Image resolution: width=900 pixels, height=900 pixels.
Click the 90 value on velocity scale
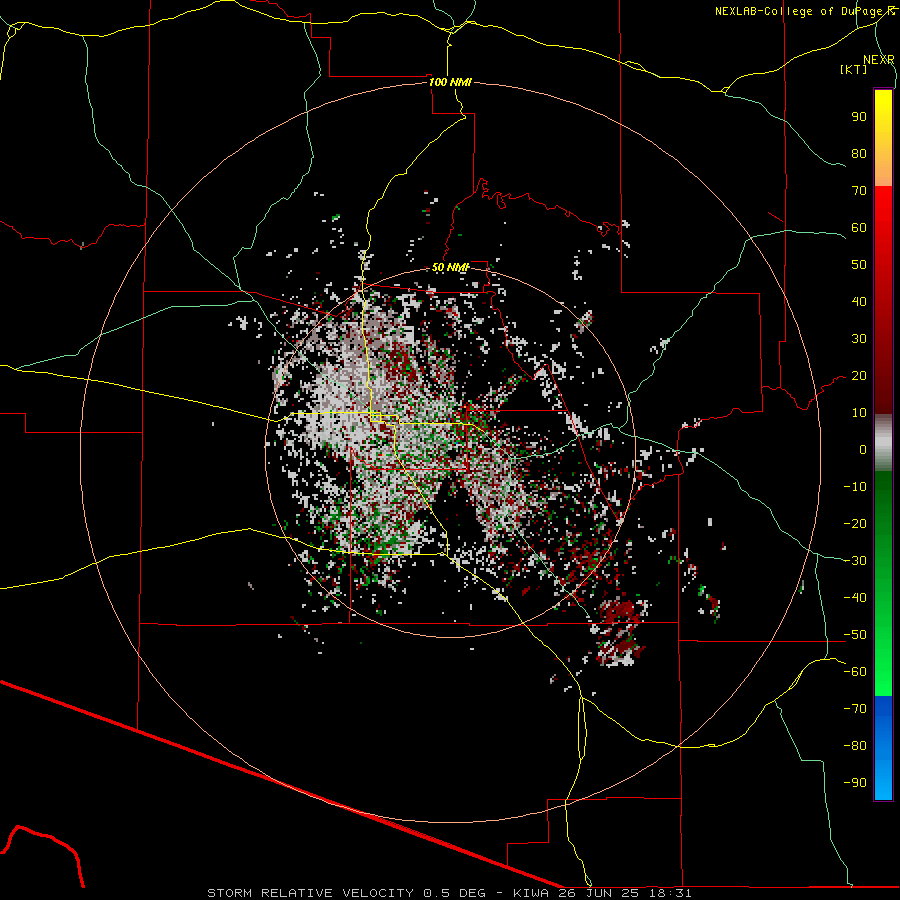859,117
